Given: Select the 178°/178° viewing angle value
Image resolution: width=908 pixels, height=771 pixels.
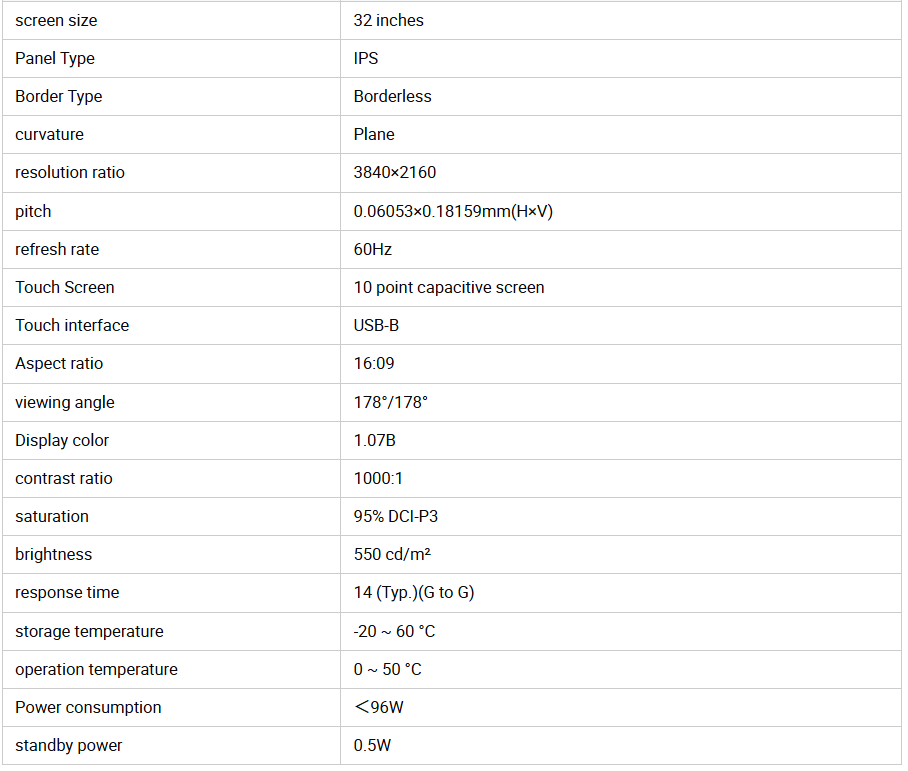Looking at the screenshot, I should click(390, 402).
